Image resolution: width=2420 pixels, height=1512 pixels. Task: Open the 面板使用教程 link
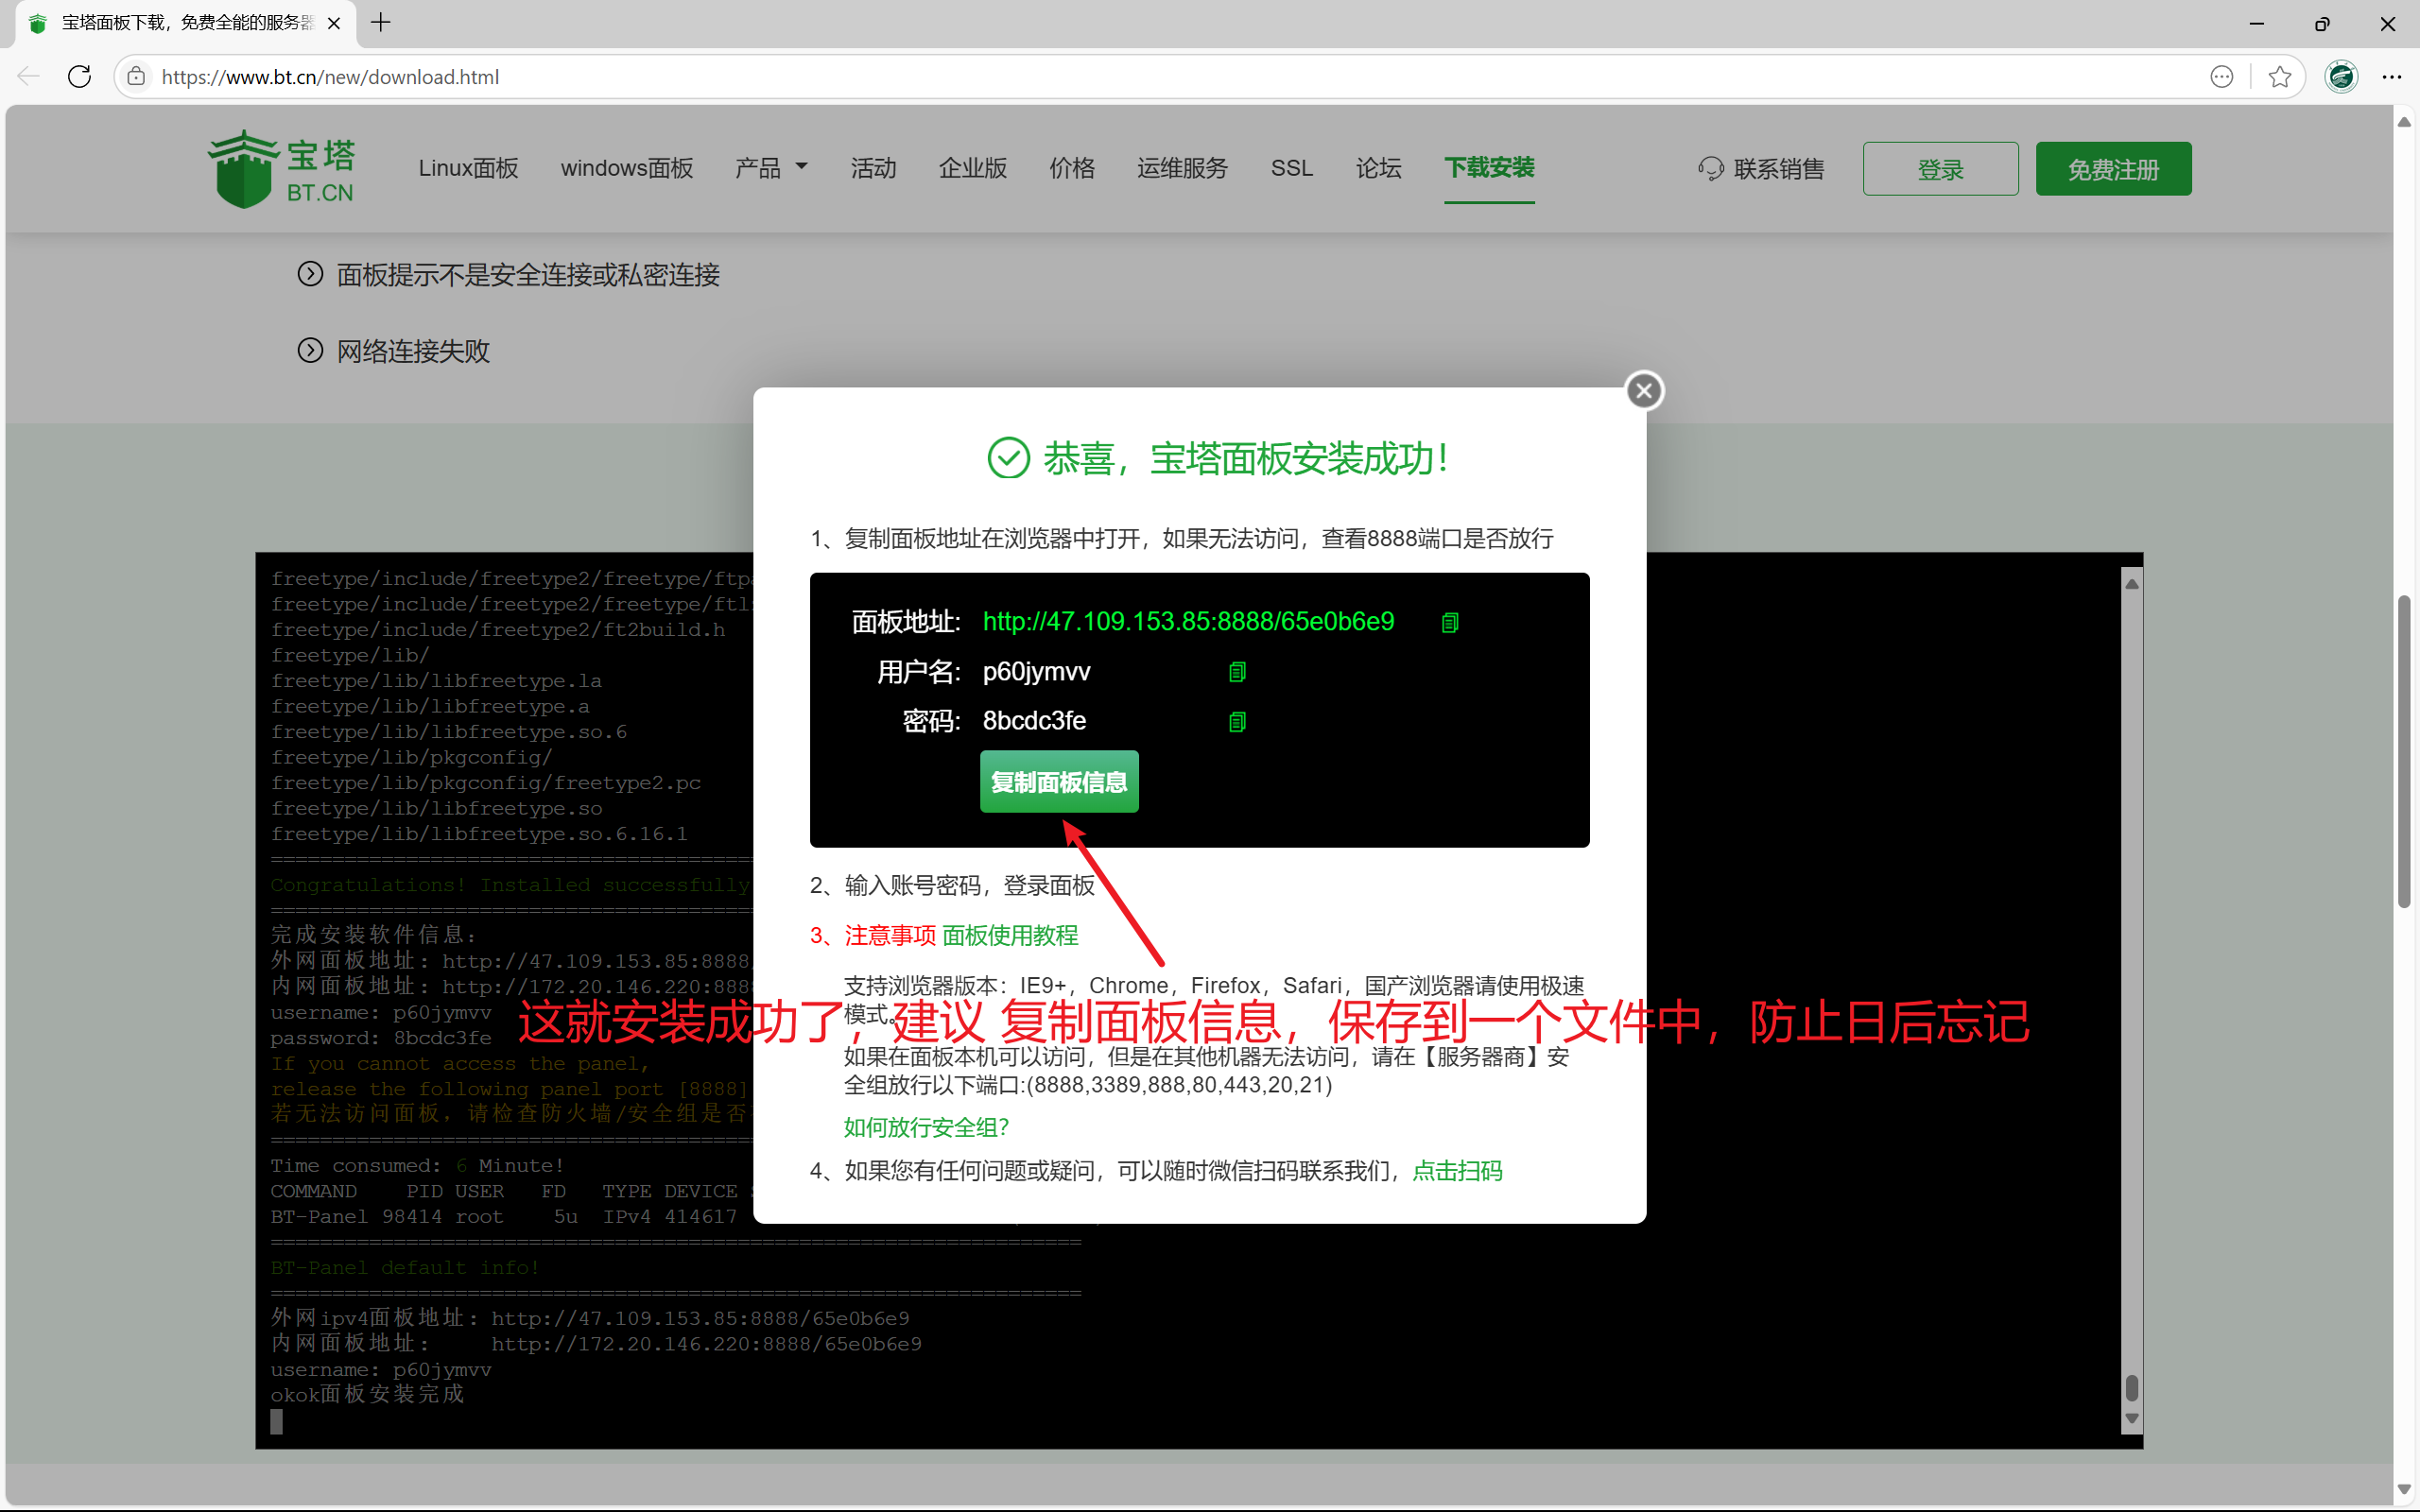tap(1009, 936)
